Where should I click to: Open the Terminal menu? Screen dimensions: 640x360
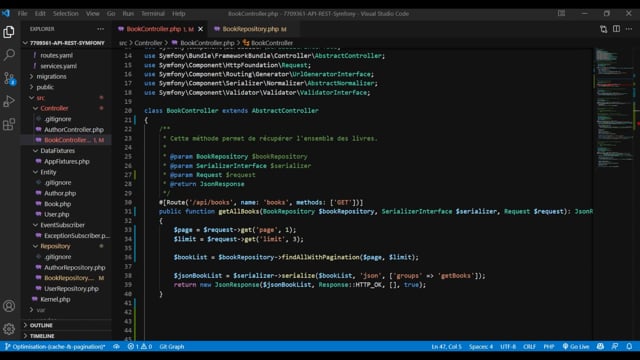pos(153,13)
